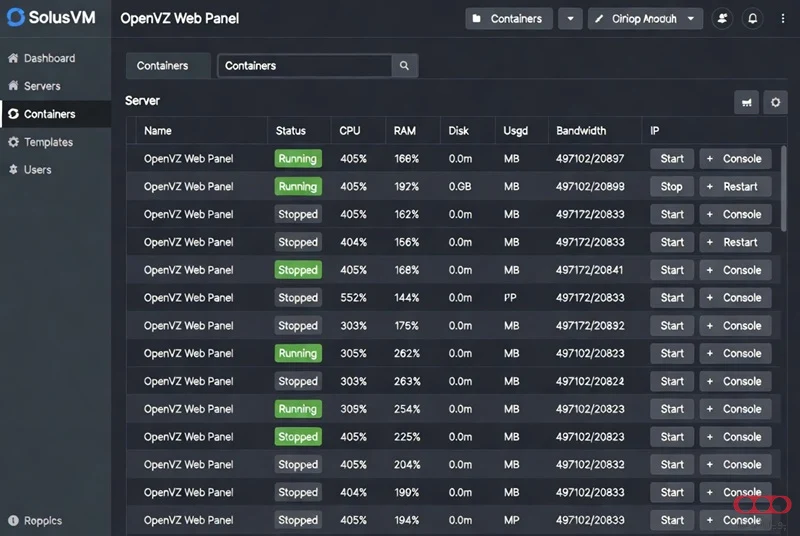Sort by Usgd column header
This screenshot has height=536, width=800.
515,131
